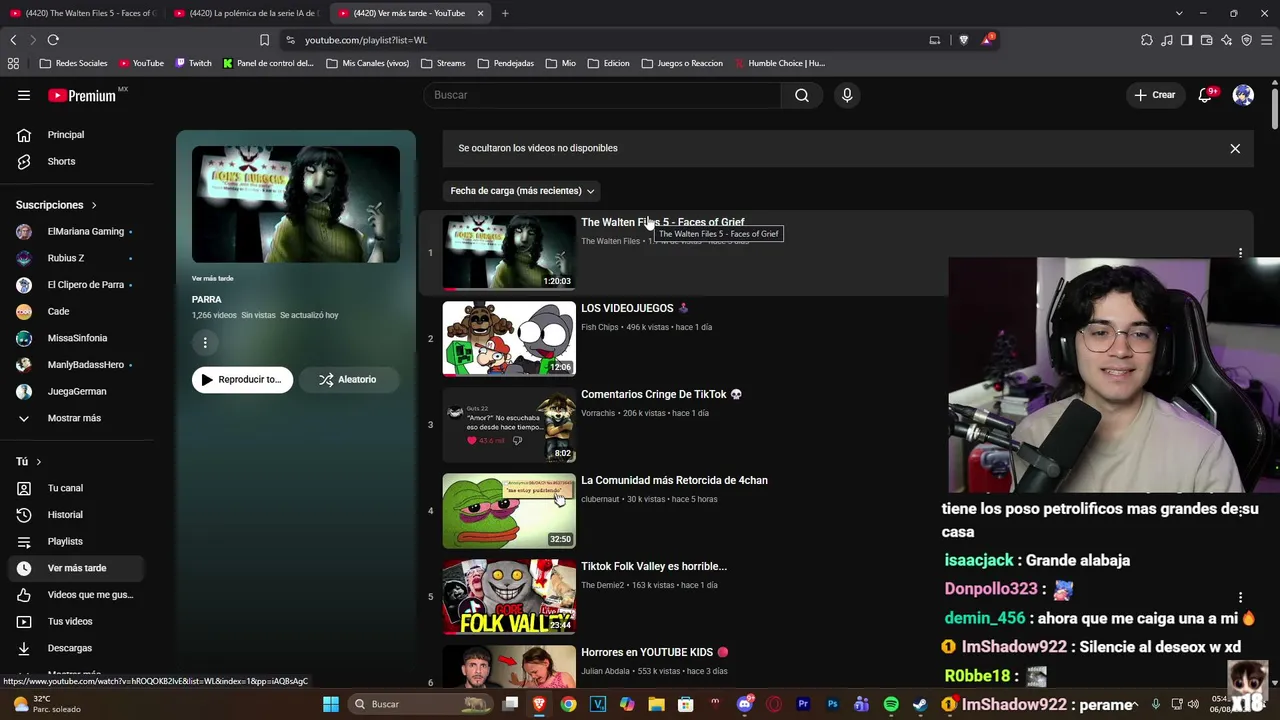Click the Crear button

point(1154,95)
